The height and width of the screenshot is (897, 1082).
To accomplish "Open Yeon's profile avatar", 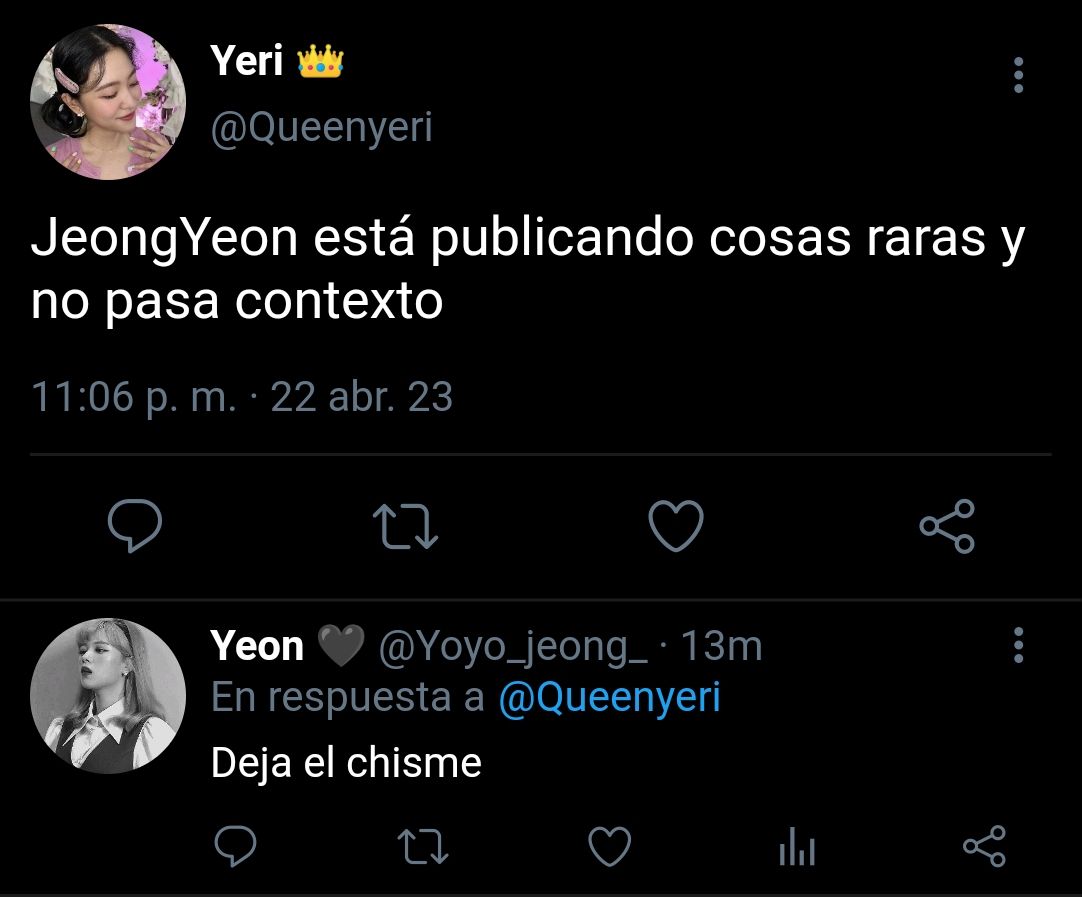I will pyautogui.click(x=108, y=696).
